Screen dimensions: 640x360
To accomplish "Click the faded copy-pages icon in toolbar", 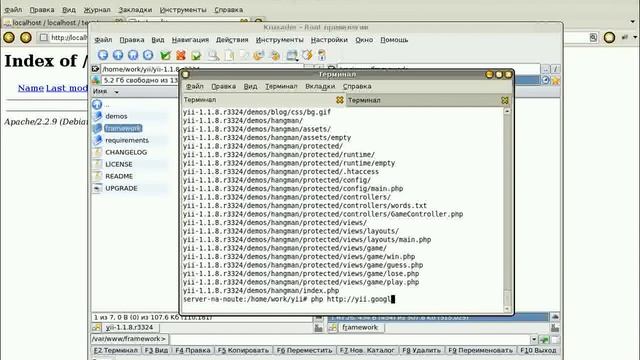I will [x=244, y=55].
